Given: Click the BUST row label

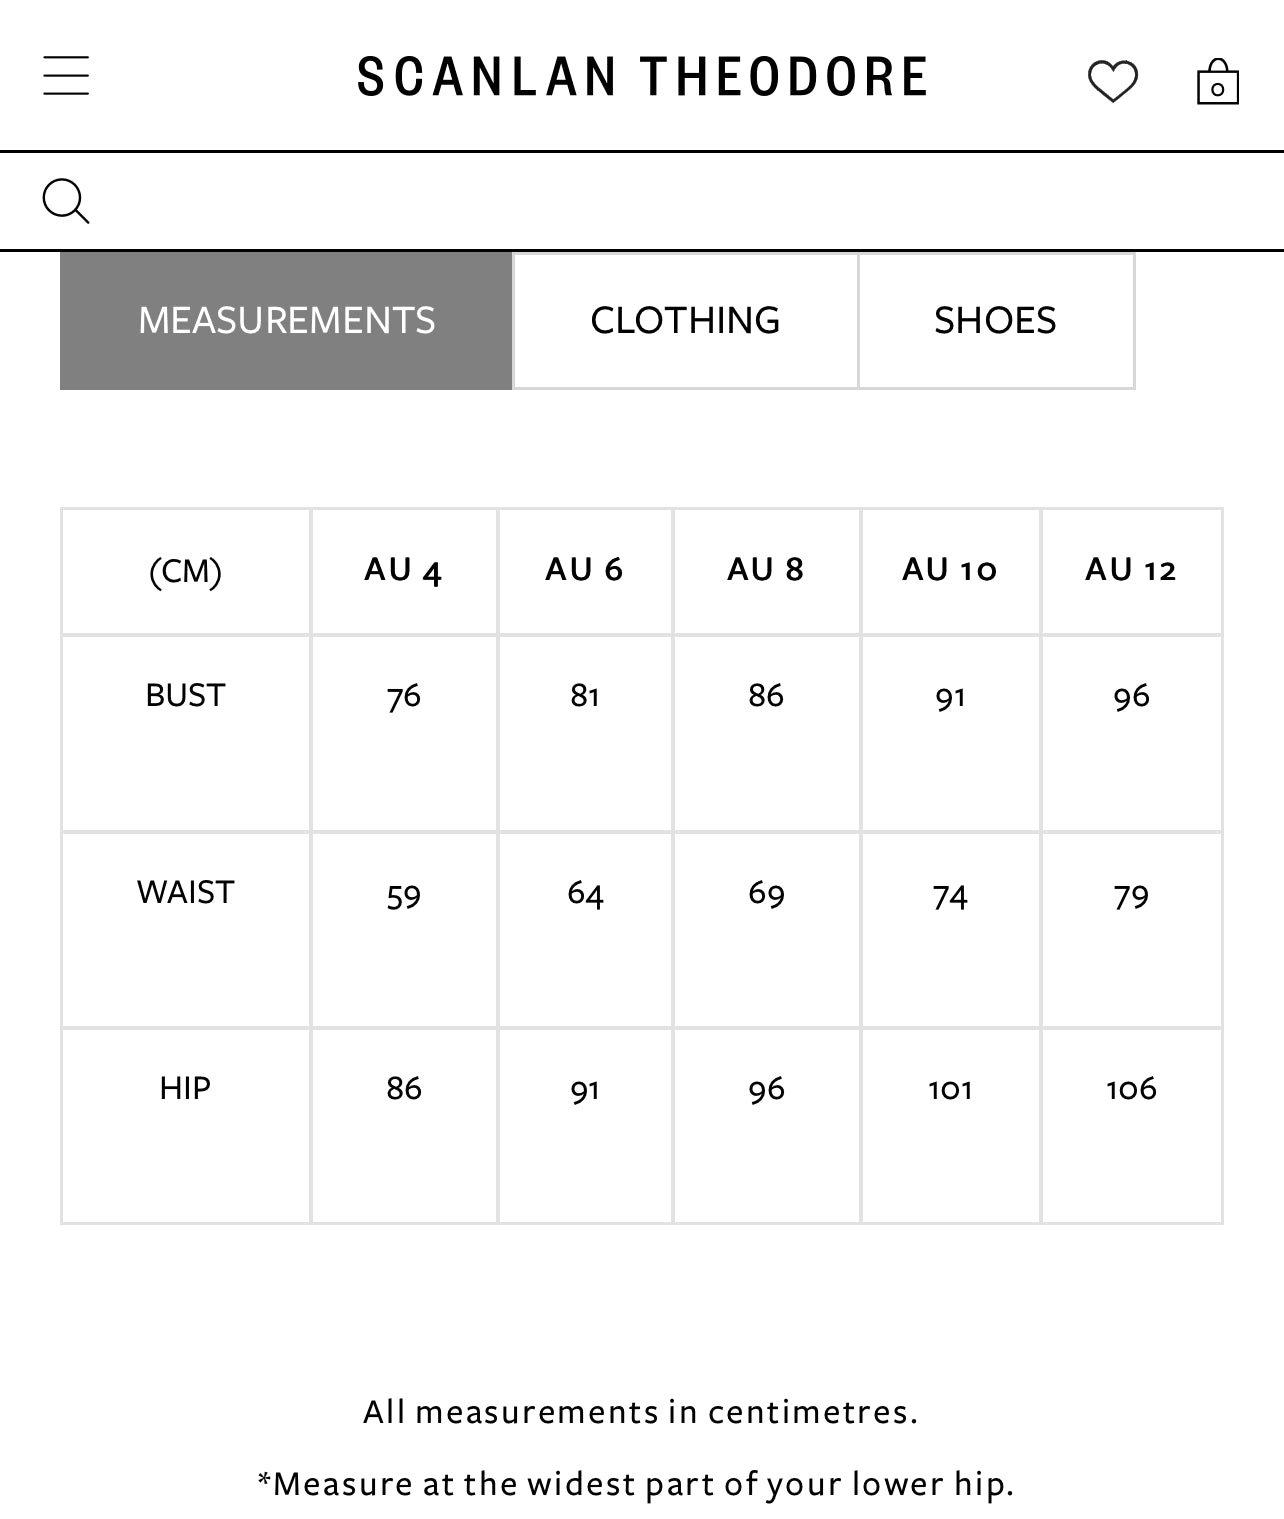Looking at the screenshot, I should [185, 695].
